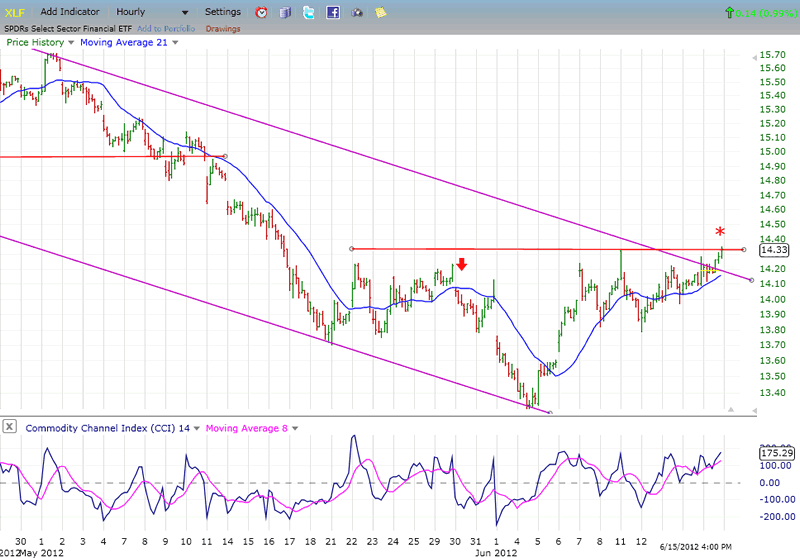Click the XLF ticker symbol field
This screenshot has width=800, height=558.
pyautogui.click(x=16, y=12)
